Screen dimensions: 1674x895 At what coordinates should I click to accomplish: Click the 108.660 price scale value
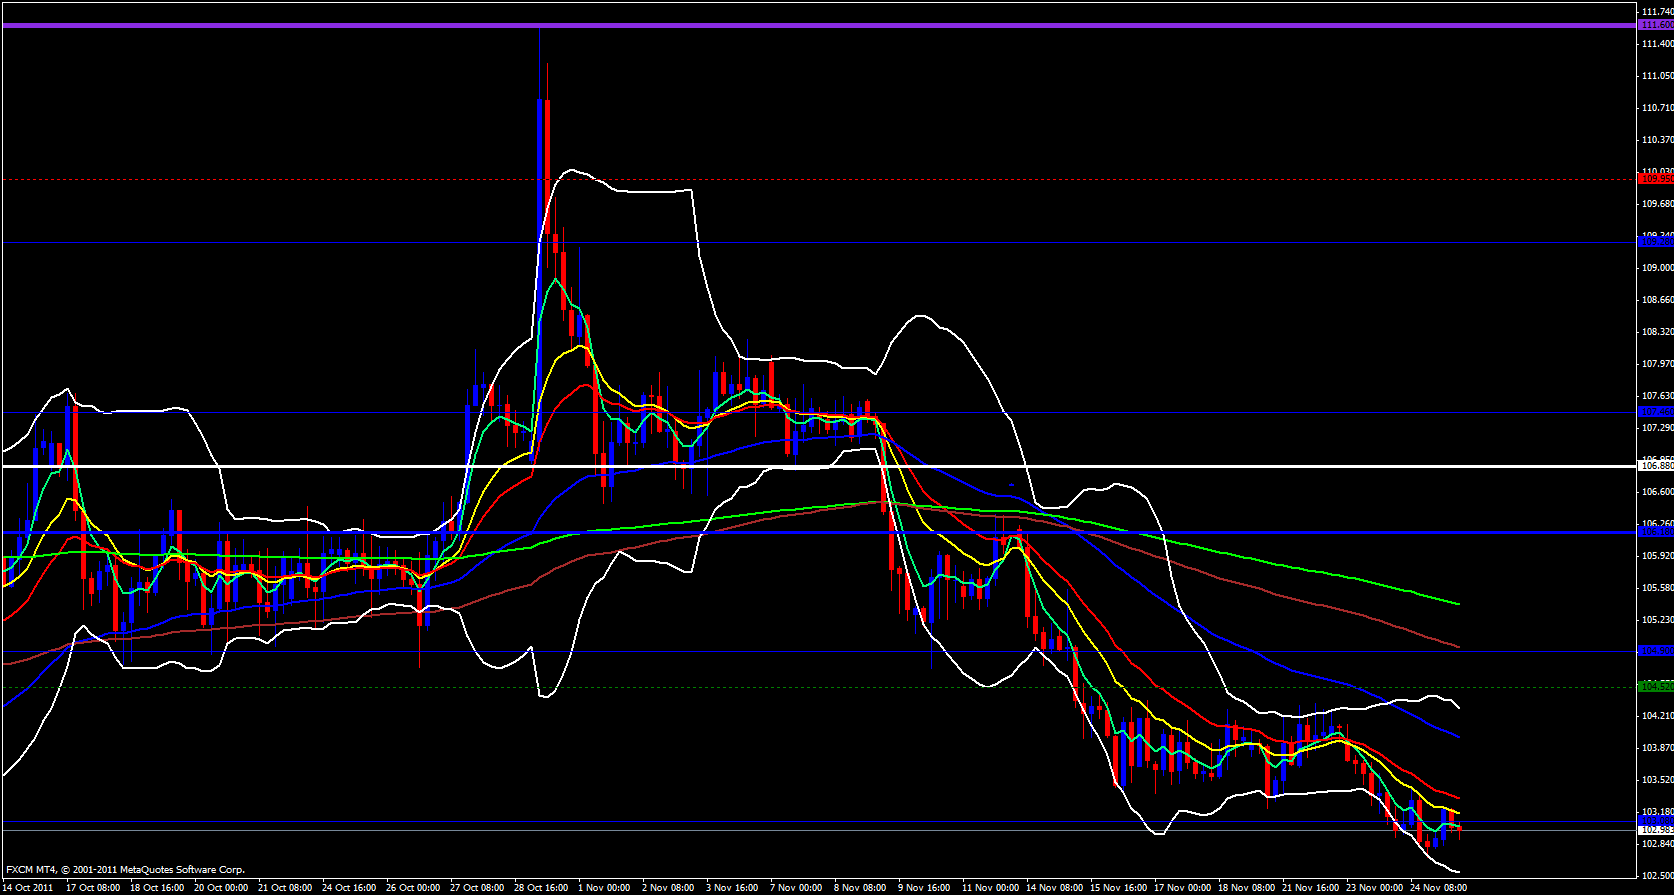(x=1657, y=300)
